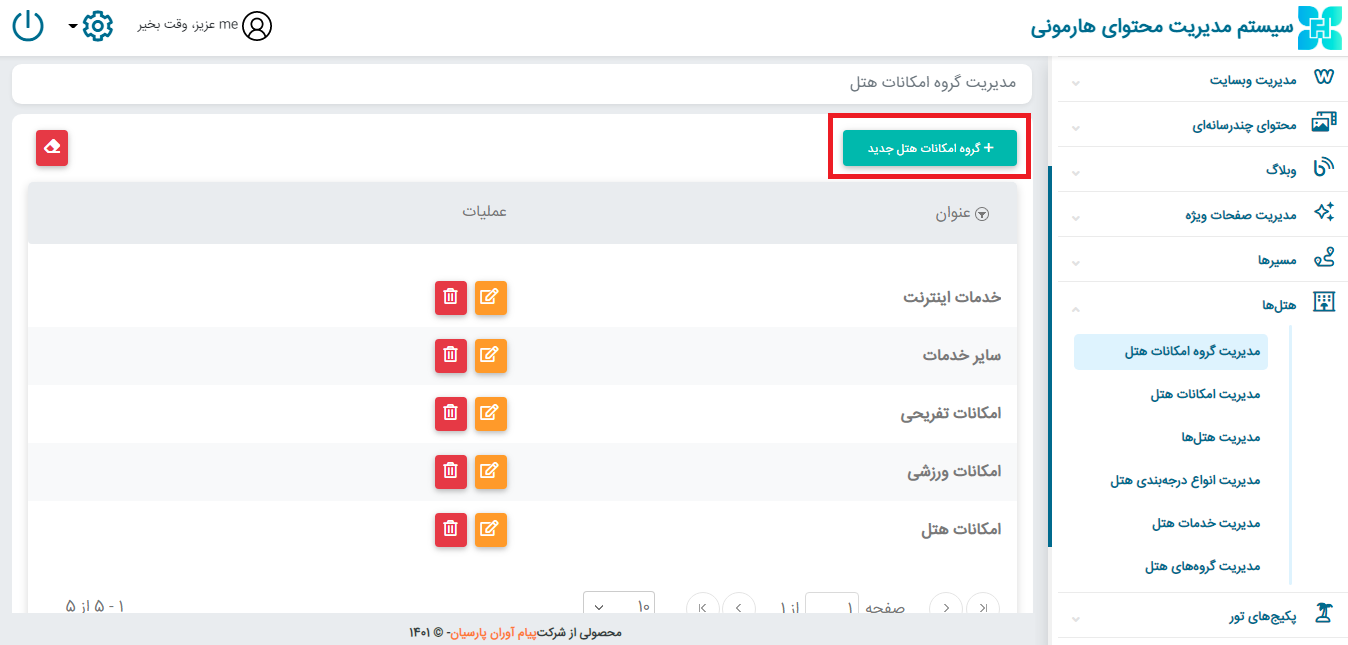The image size is (1348, 645).
Task: Edit the خدمات اینترنت row
Action: click(490, 297)
